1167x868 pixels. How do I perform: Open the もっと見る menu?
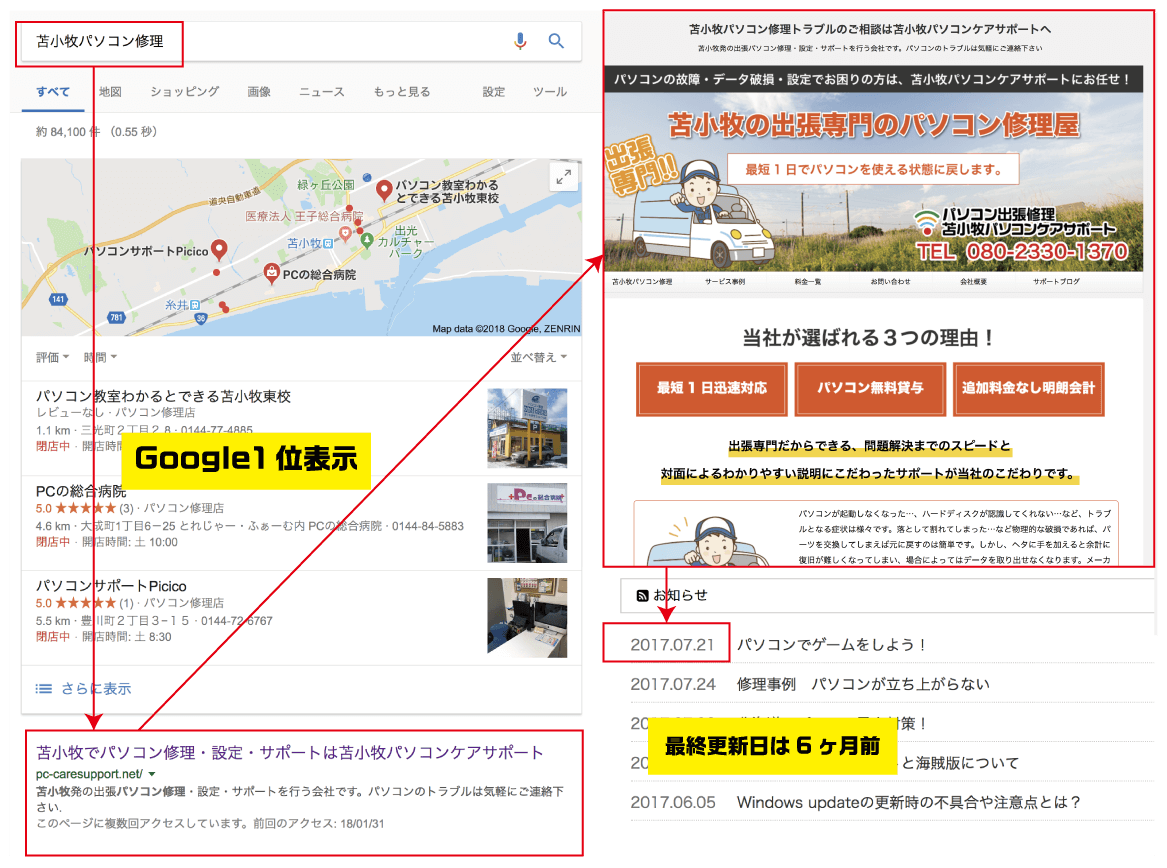coord(402,92)
